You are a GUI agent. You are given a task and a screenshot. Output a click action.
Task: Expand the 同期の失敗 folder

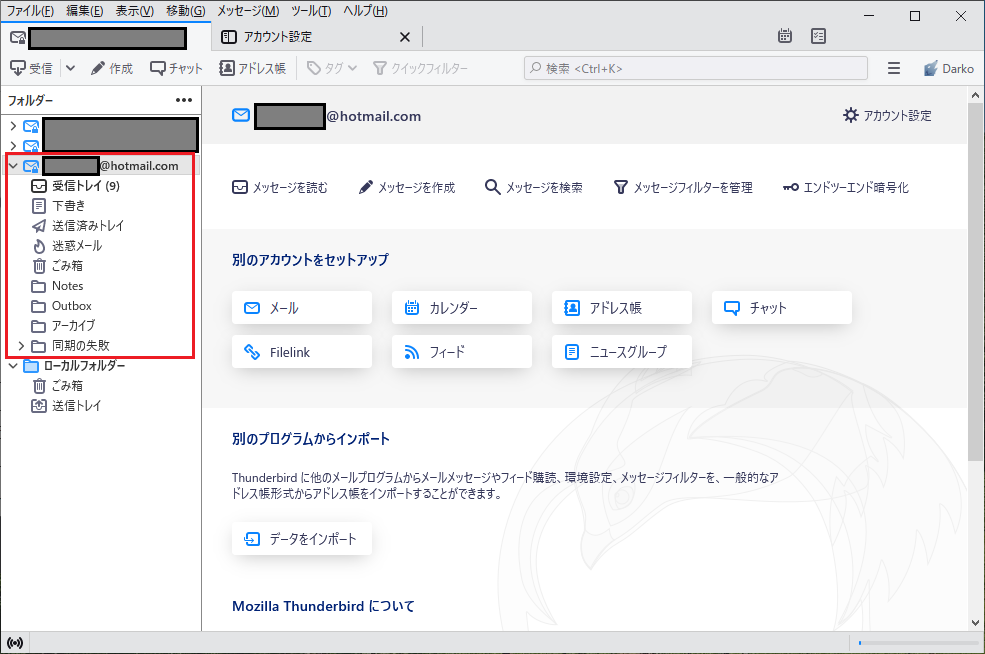coord(21,346)
